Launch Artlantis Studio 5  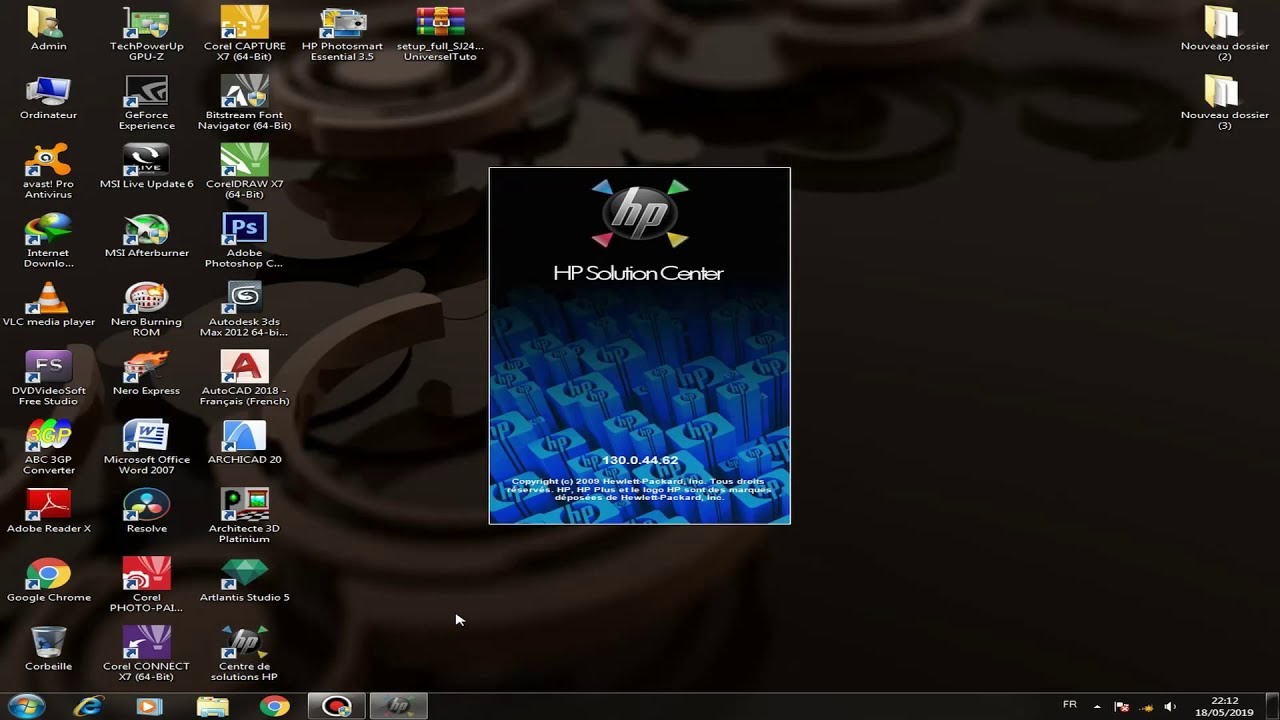pos(244,581)
